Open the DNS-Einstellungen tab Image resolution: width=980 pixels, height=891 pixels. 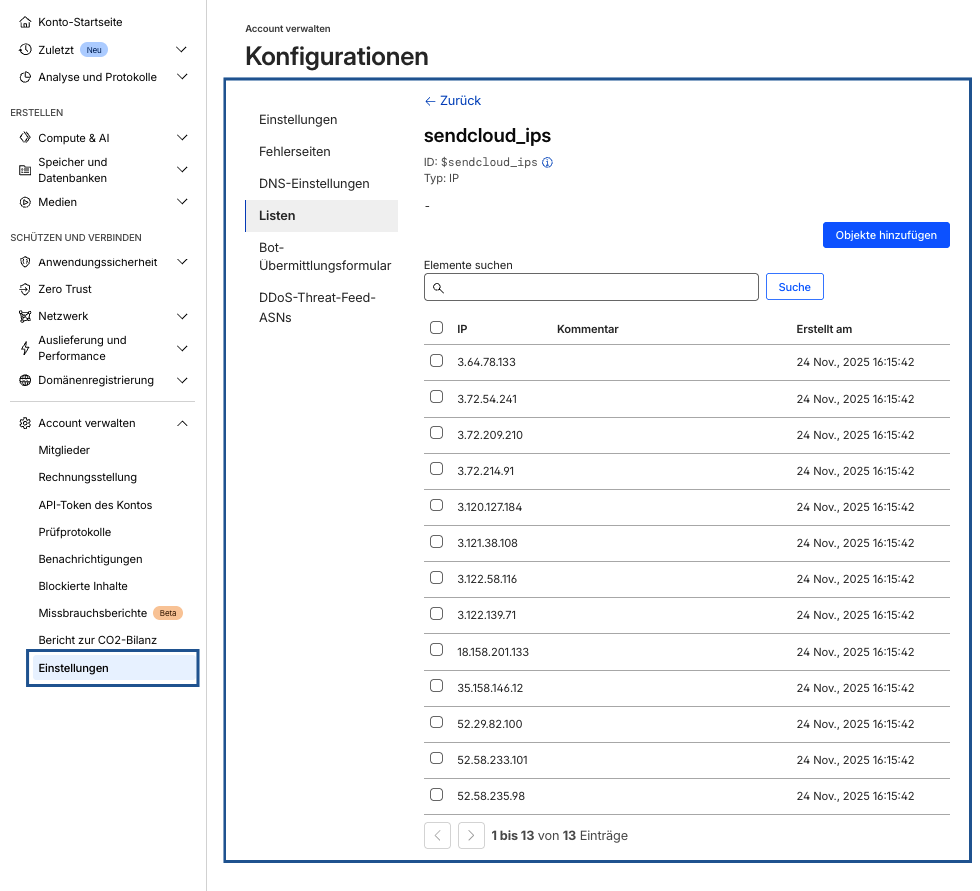314,183
